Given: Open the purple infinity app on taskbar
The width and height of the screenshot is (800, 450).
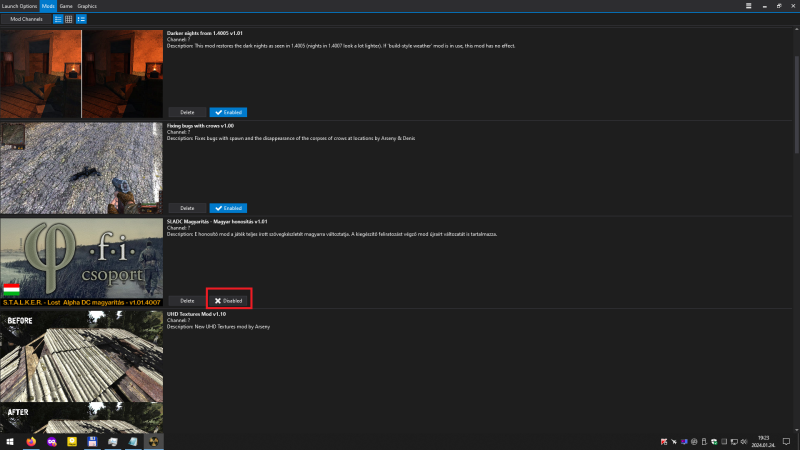Looking at the screenshot, I should point(52,442).
